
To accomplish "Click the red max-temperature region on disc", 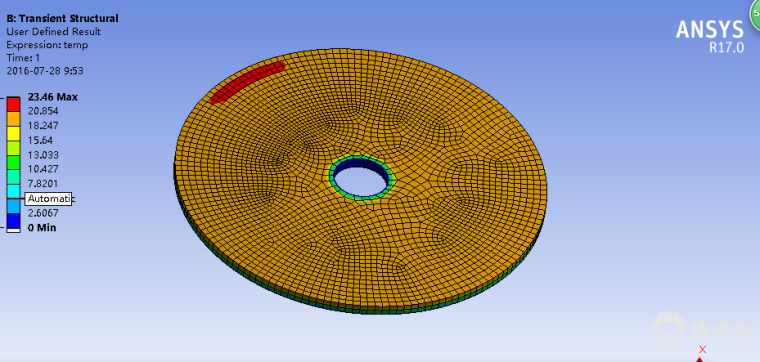I will coord(247,81).
